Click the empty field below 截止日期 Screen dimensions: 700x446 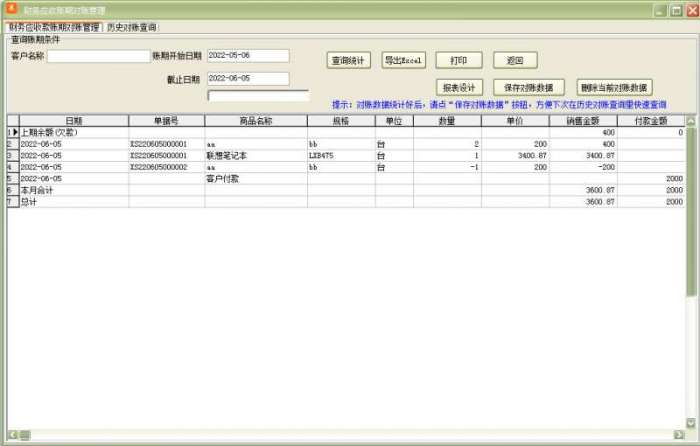click(258, 96)
